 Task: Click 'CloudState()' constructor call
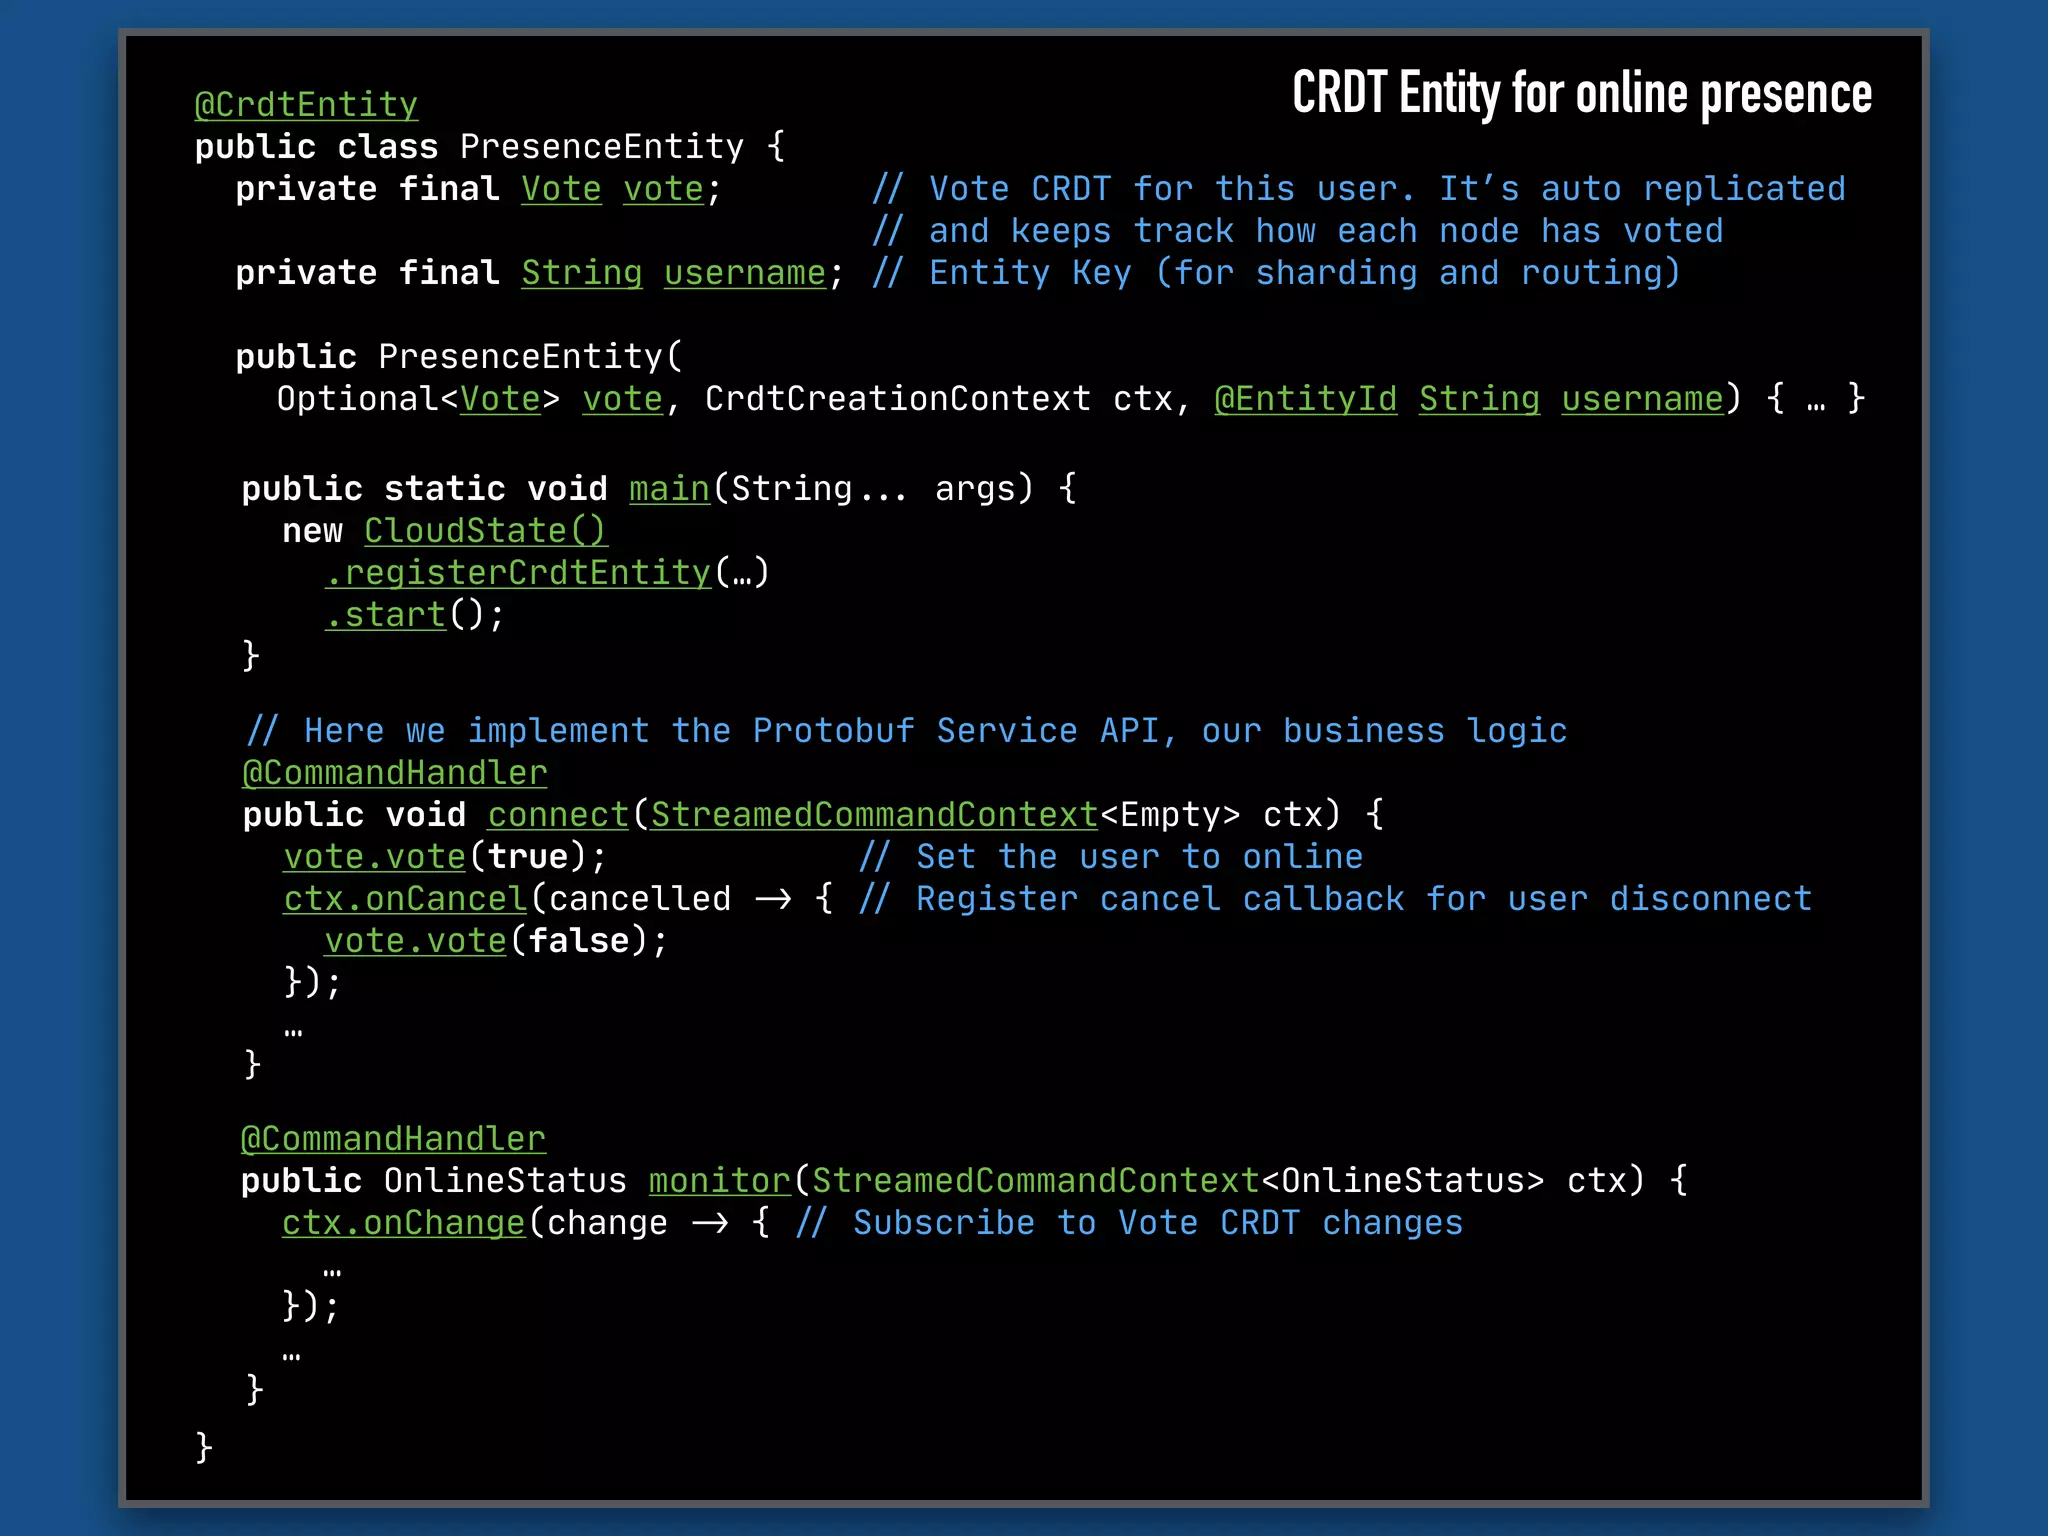click(x=485, y=531)
